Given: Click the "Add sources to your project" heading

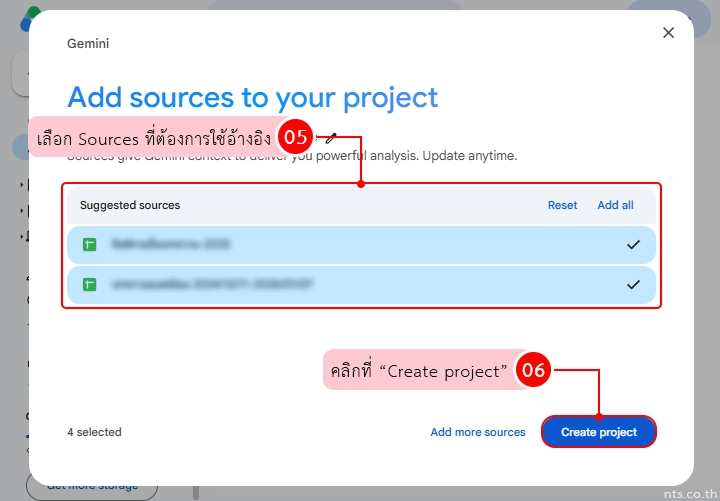Looking at the screenshot, I should click(253, 97).
